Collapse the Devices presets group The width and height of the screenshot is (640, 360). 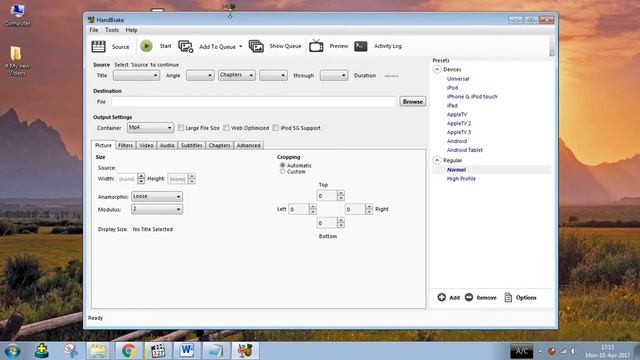[x=437, y=69]
